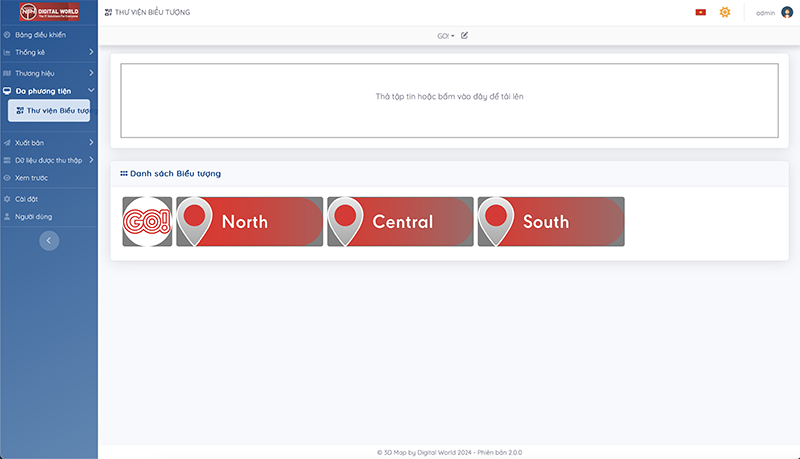Image resolution: width=800 pixels, height=459 pixels.
Task: Open Bảng điều khiển dashboard
Action: (x=40, y=35)
